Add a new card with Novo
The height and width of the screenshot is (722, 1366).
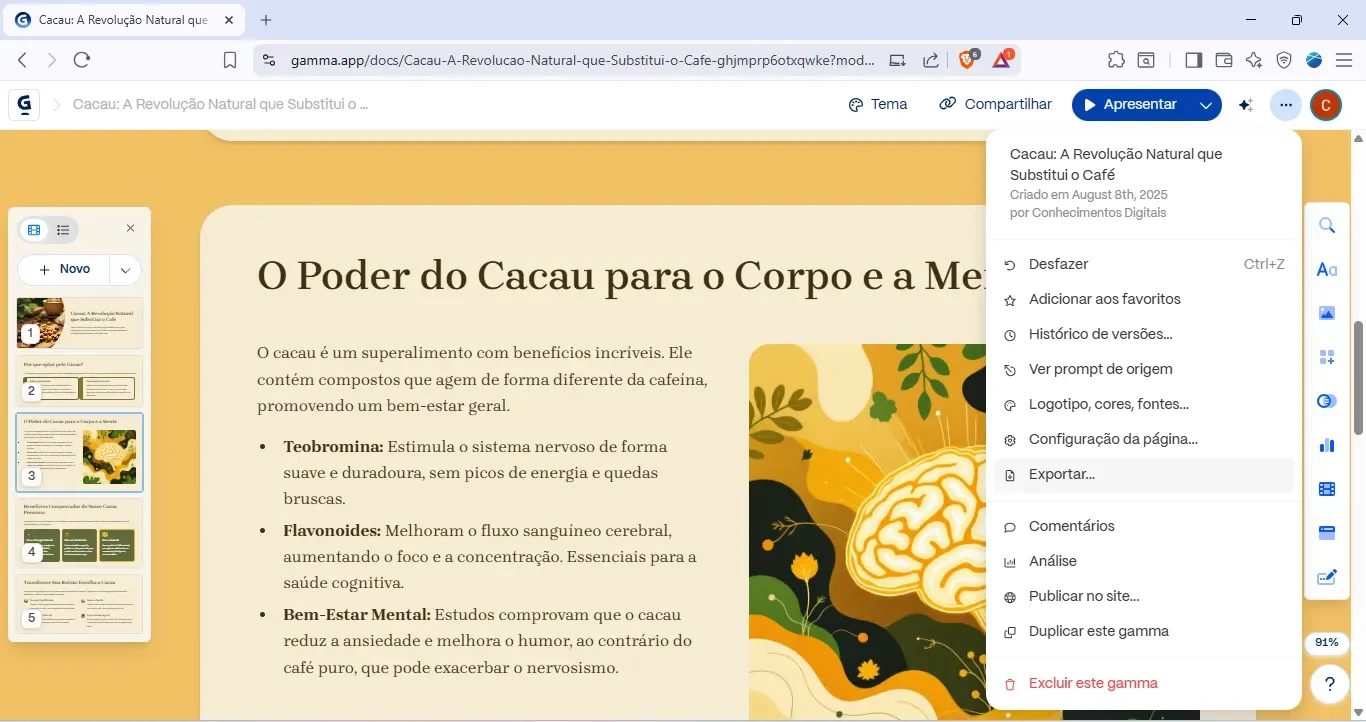point(64,269)
